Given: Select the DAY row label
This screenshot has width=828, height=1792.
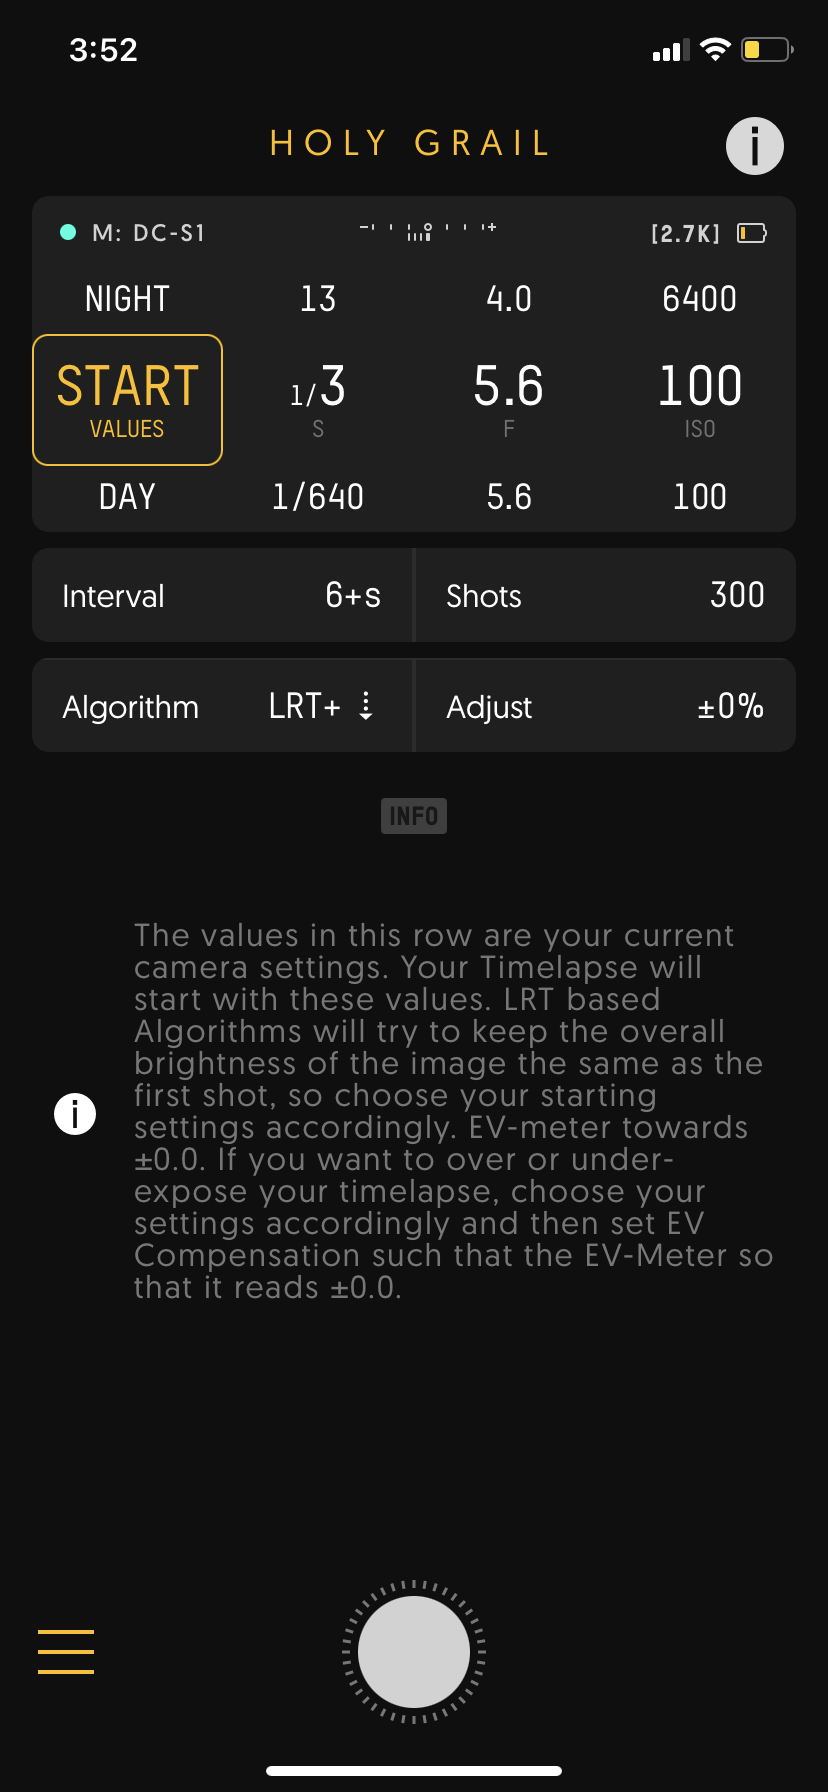Looking at the screenshot, I should (127, 497).
